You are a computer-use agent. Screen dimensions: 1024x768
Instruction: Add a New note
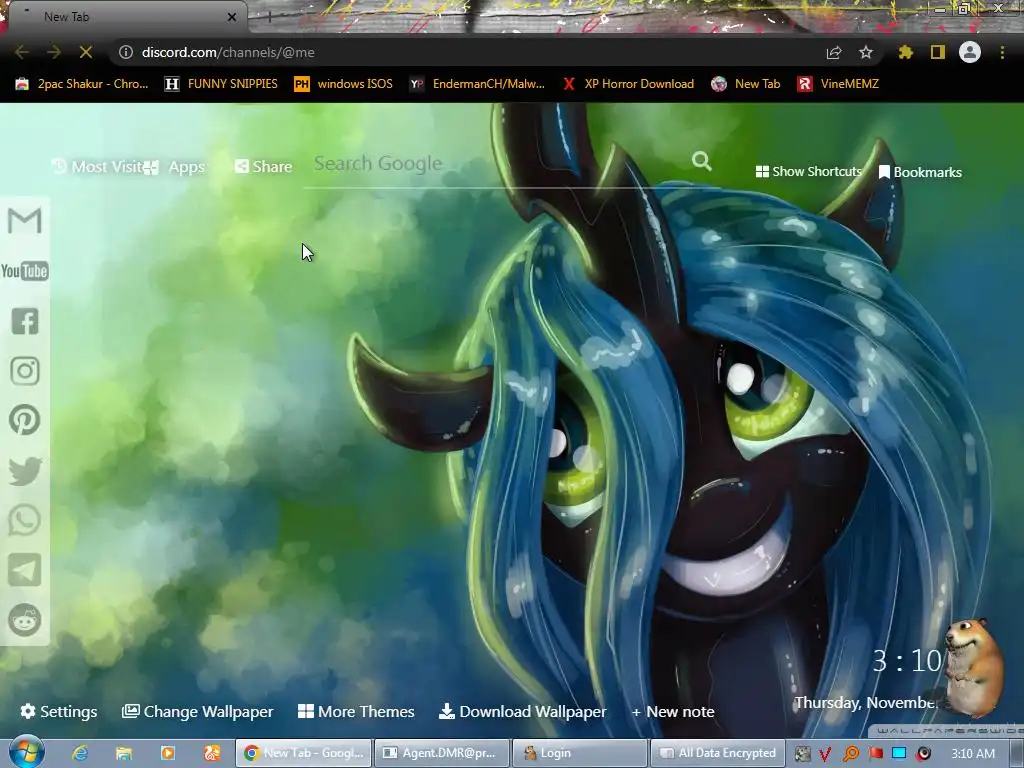[673, 711]
